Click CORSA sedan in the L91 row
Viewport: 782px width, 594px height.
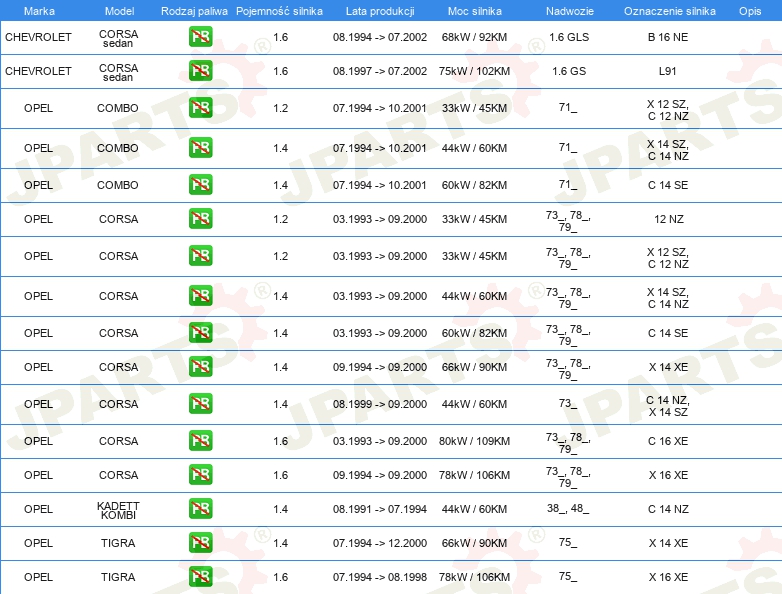118,72
